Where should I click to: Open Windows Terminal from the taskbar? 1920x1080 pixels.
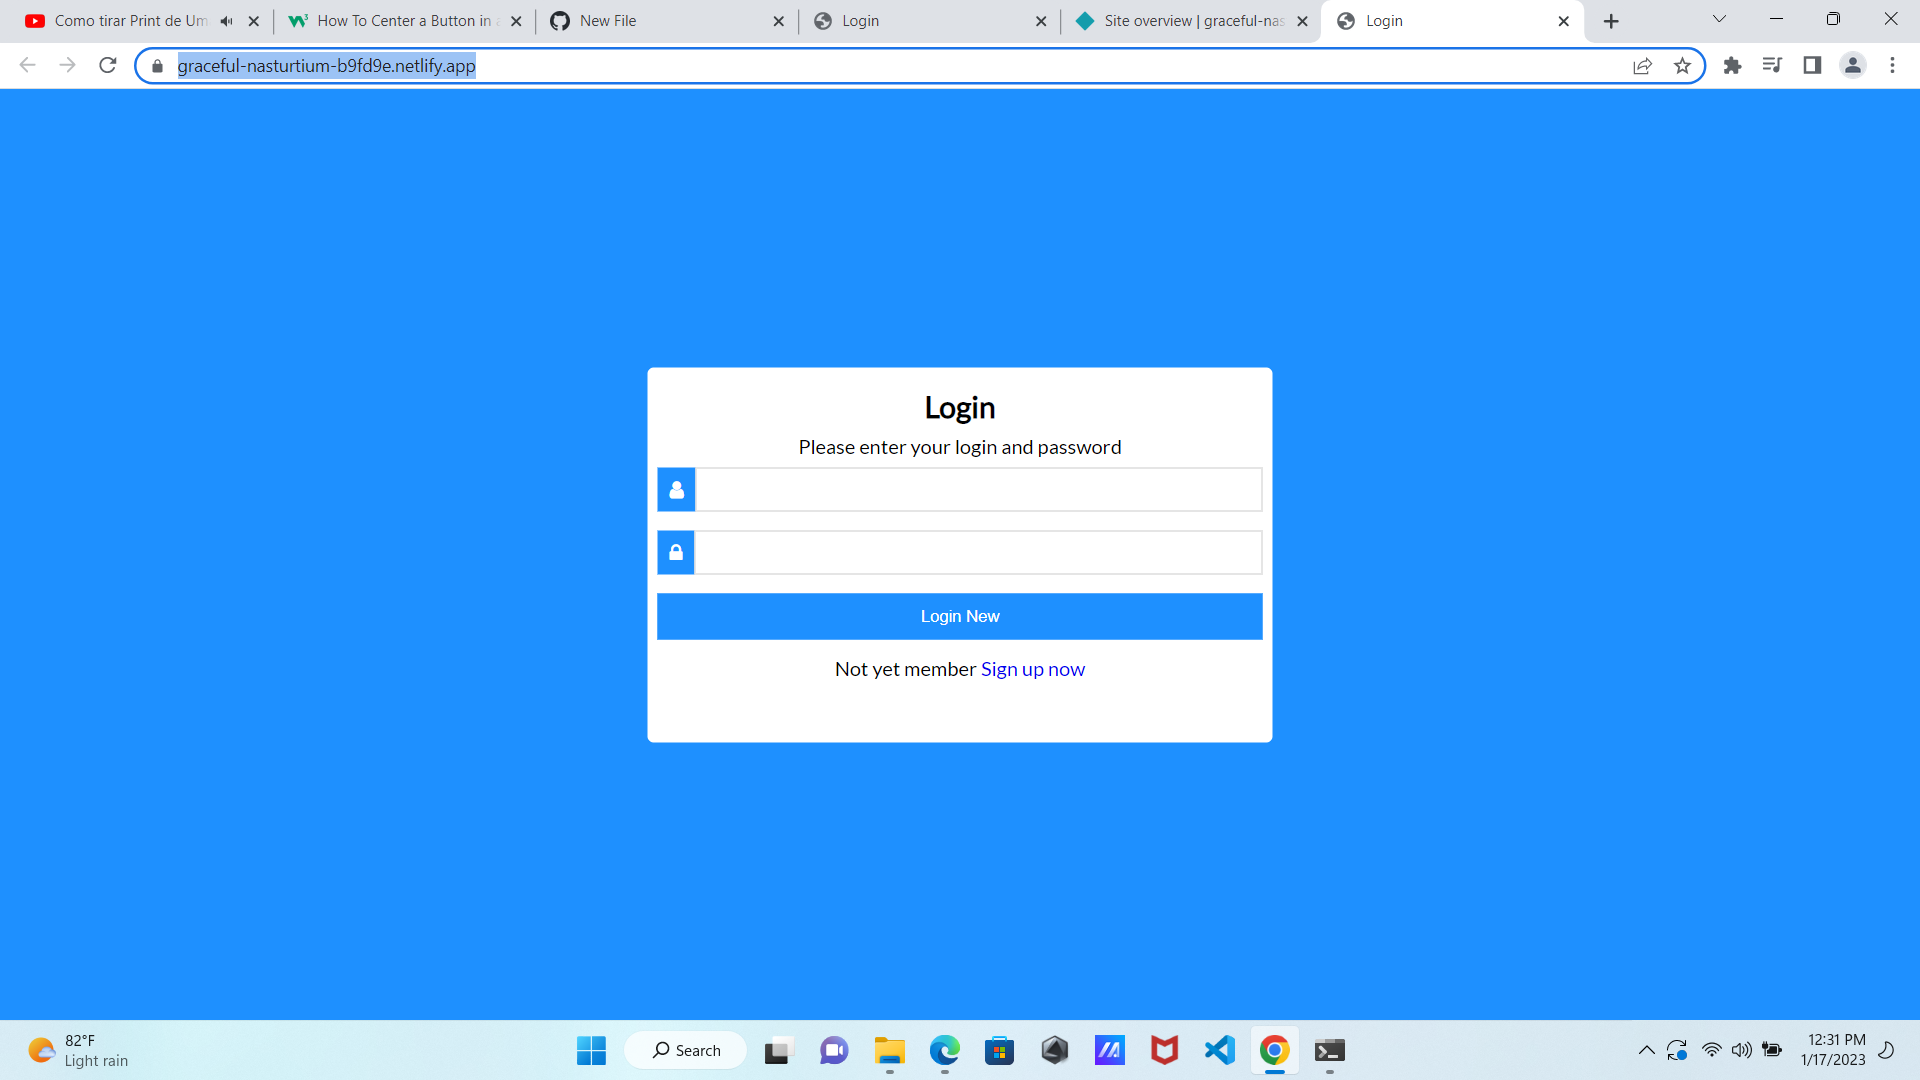point(1329,1050)
